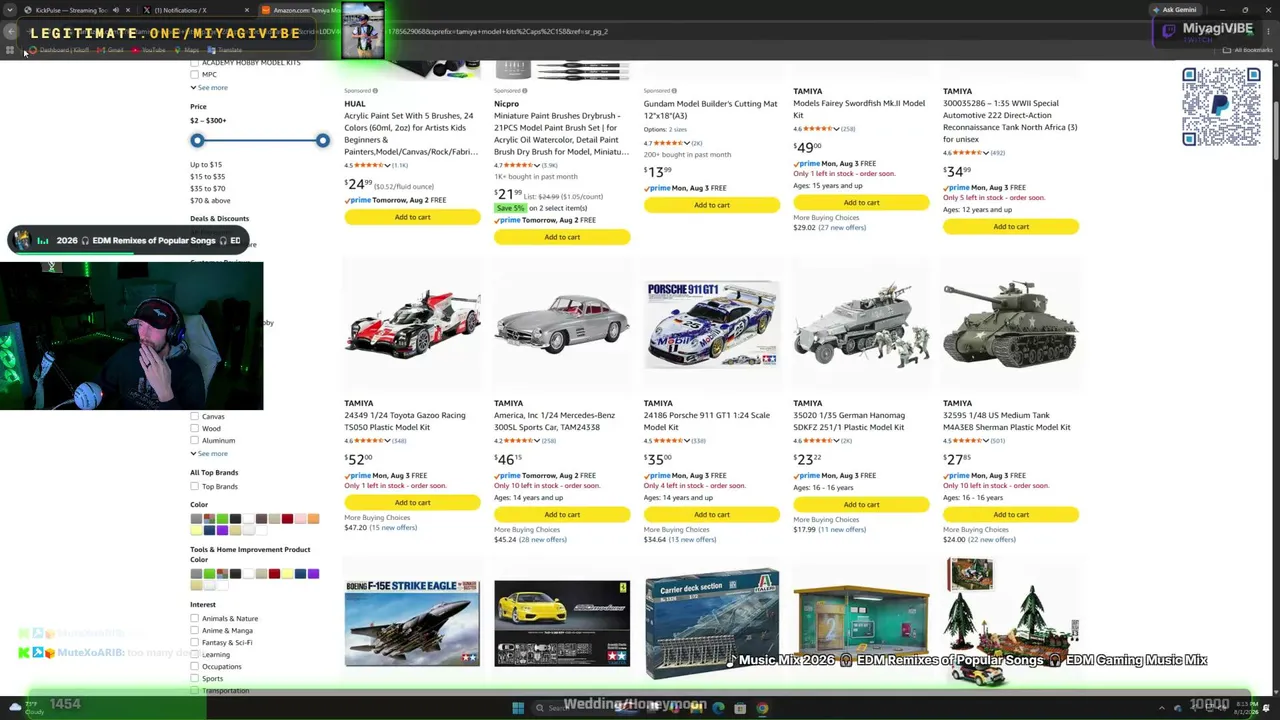Open All Bookmarks folder
The height and width of the screenshot is (720, 1280).
1248,50
